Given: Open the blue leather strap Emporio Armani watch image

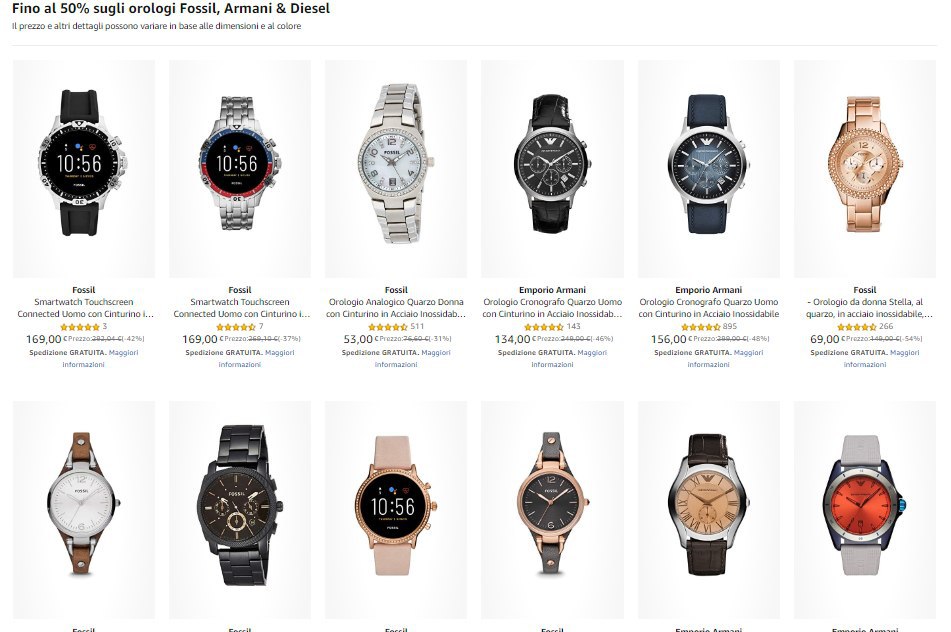Looking at the screenshot, I should click(x=708, y=169).
